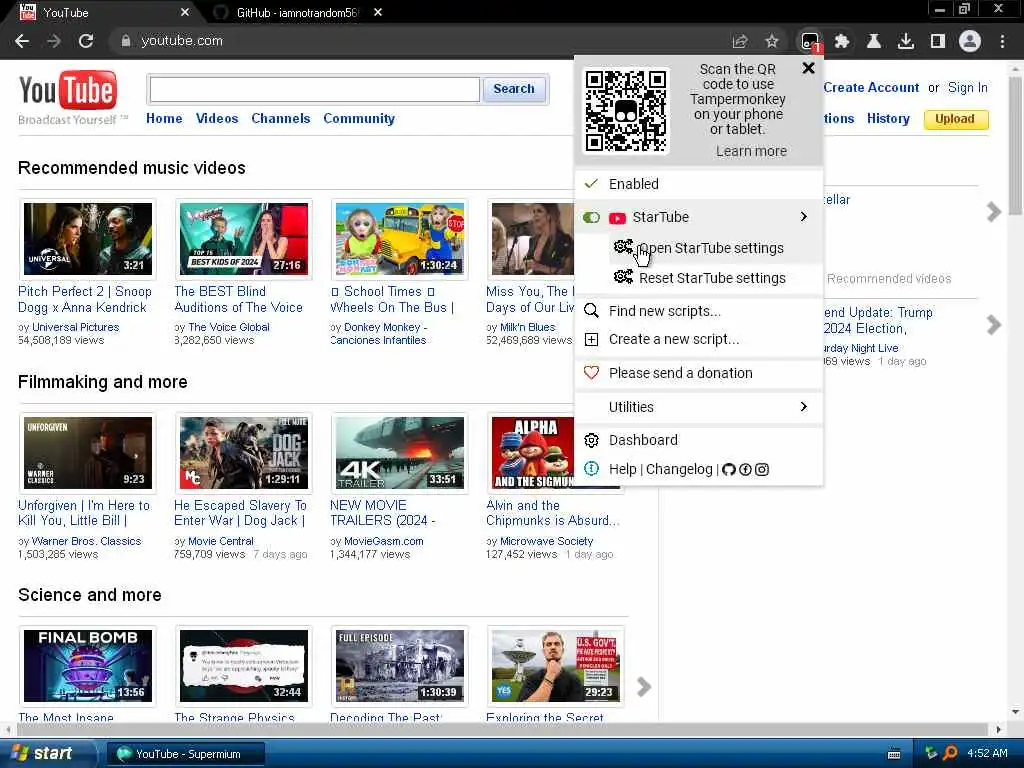Viewport: 1024px width, 768px height.
Task: Open the Best Kids of 2024 Voice thumbnail
Action: coord(244,238)
